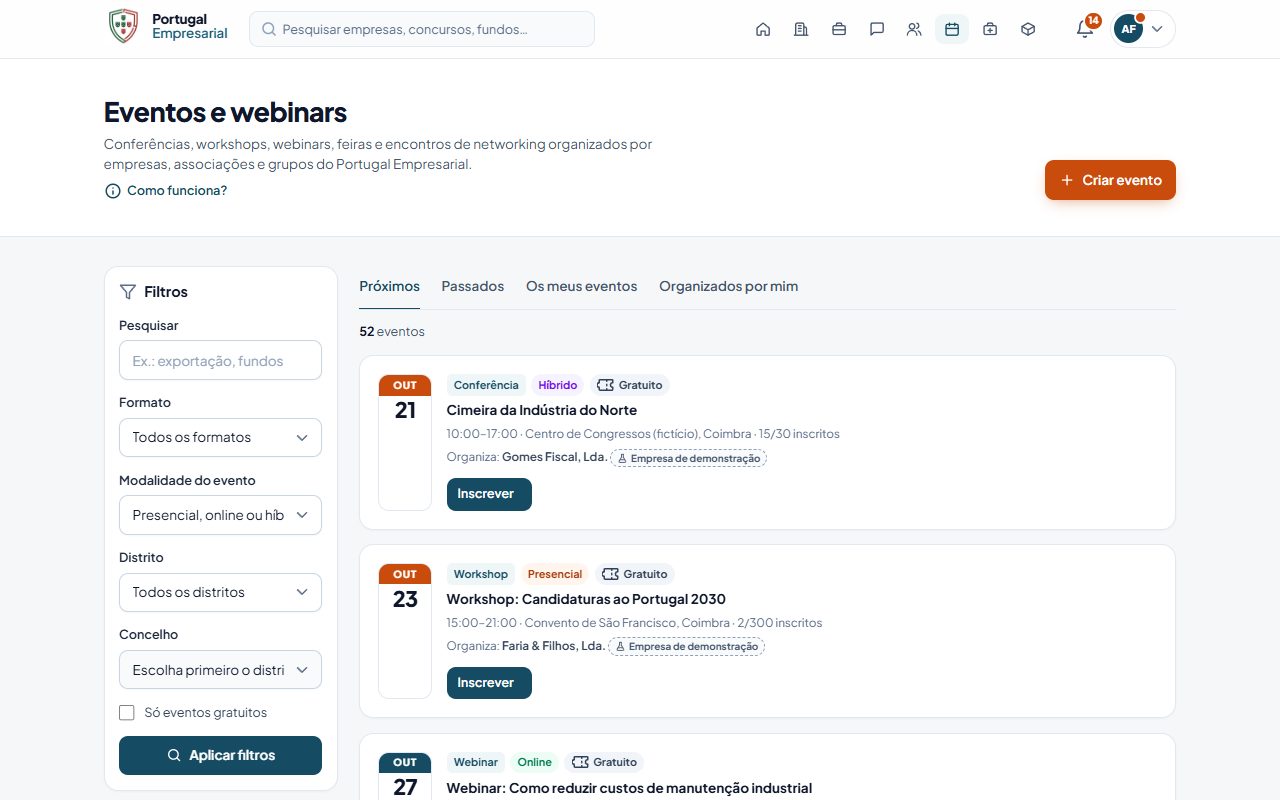Focus the top search empresas field

pyautogui.click(x=422, y=29)
